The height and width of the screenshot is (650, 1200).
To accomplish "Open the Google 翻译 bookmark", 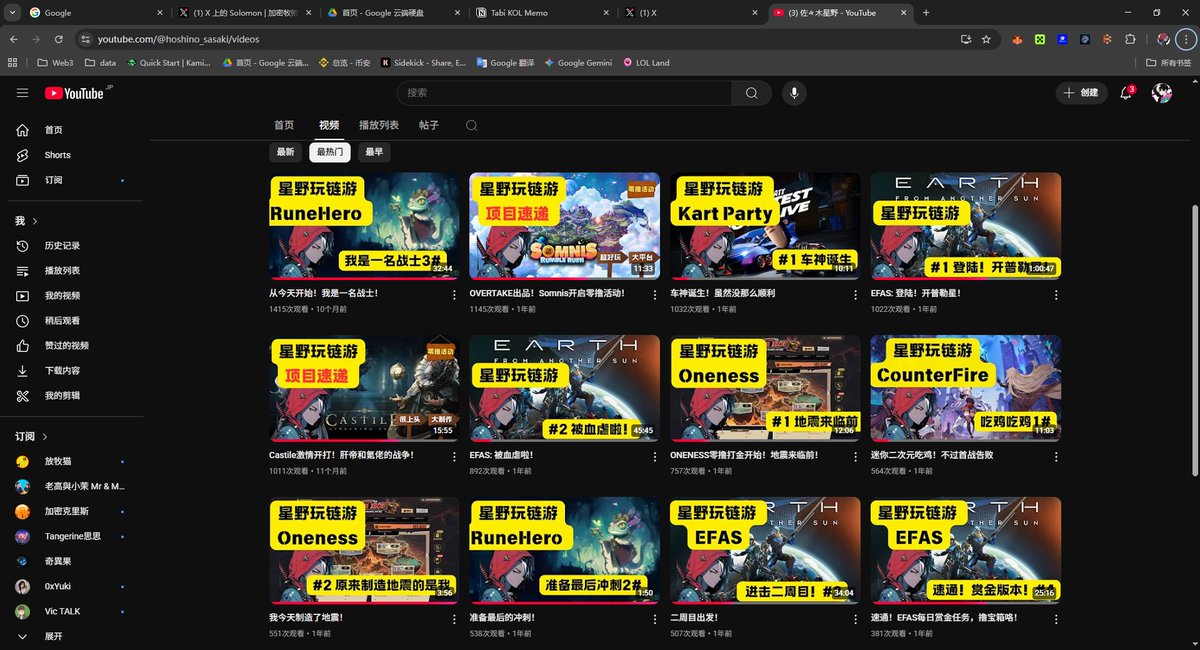I will click(x=505, y=62).
